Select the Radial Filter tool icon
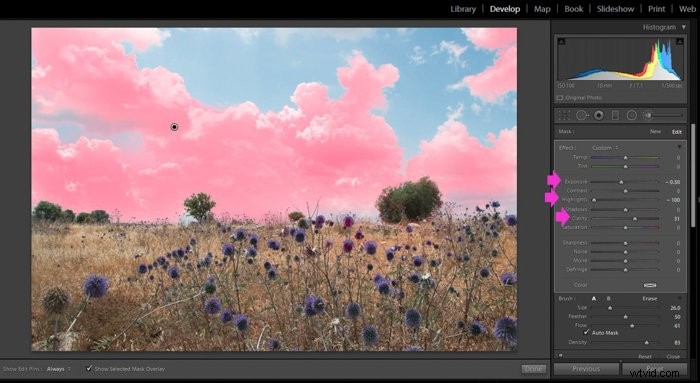 click(631, 115)
